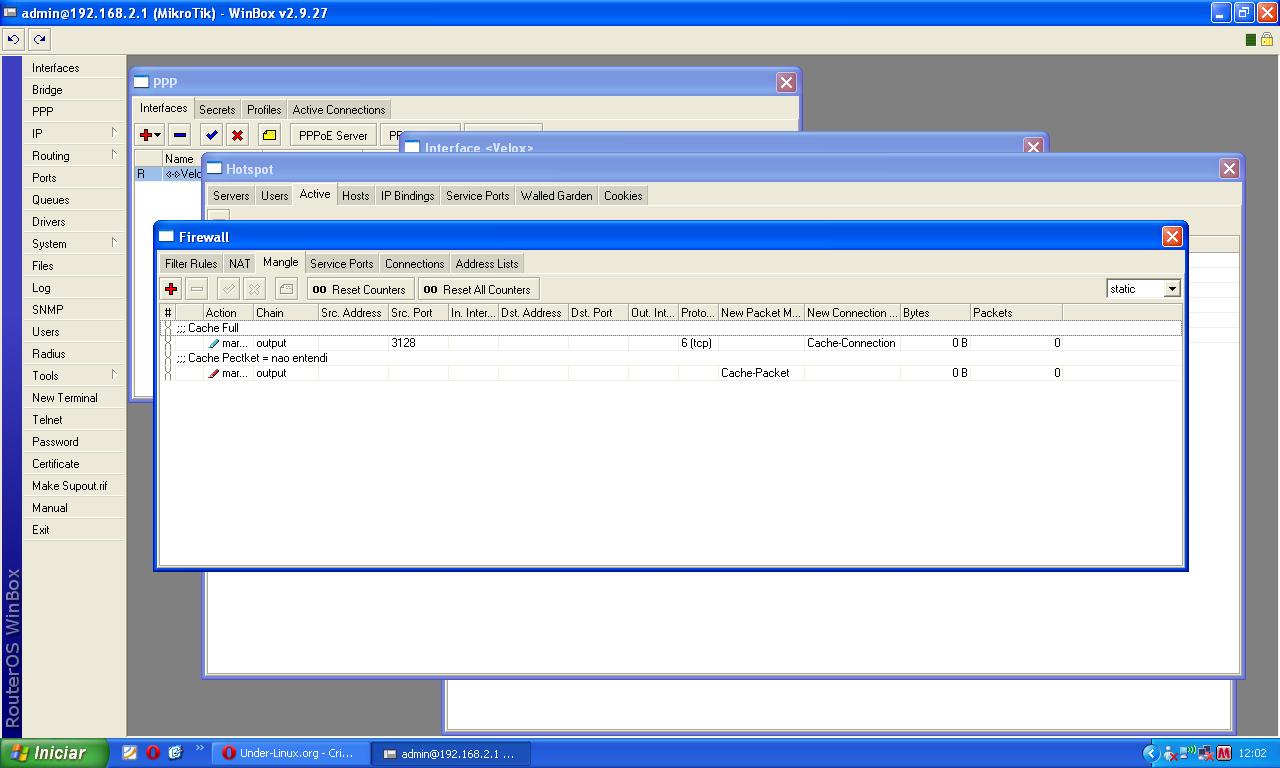1280x768 pixels.
Task: Select the Secrets tab in ppp window
Action: (217, 110)
